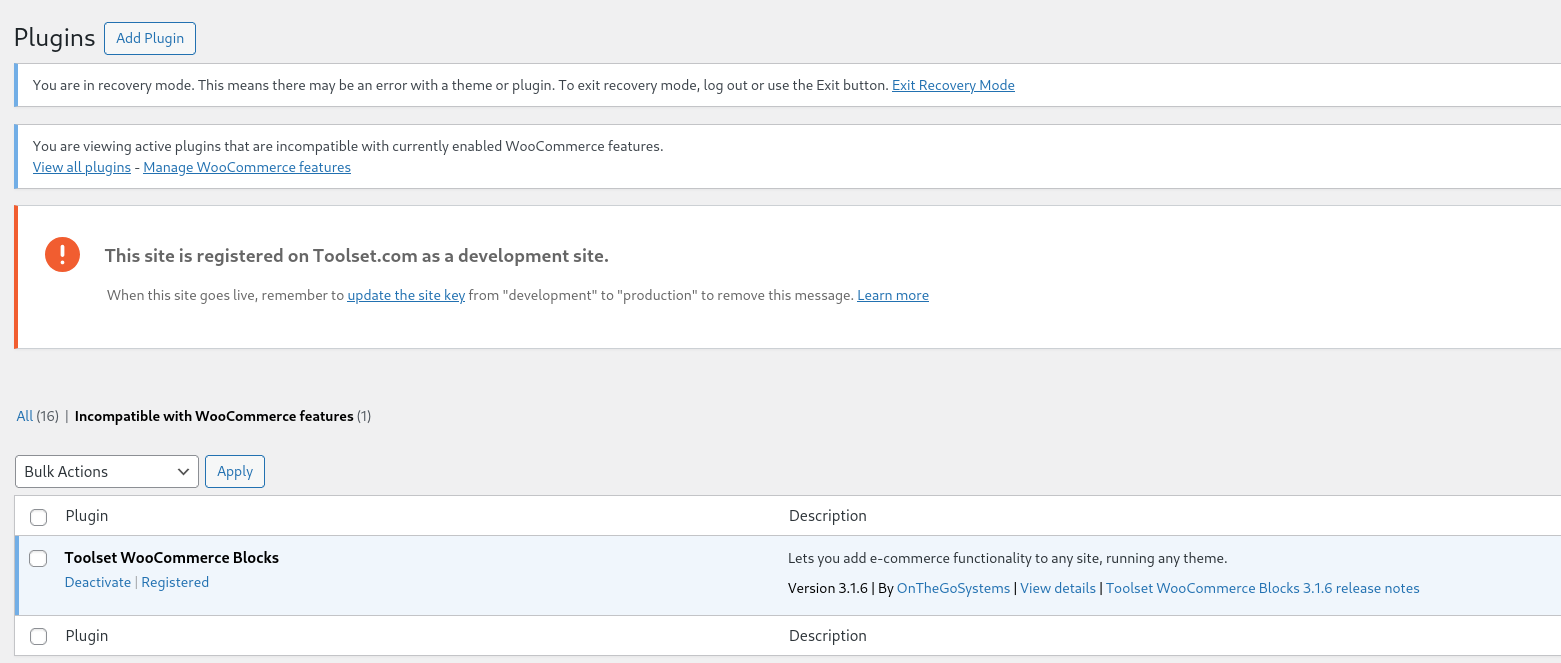Deactivate the Toolset WooCommerce Blocks plugin
This screenshot has width=1561, height=663.
(98, 583)
